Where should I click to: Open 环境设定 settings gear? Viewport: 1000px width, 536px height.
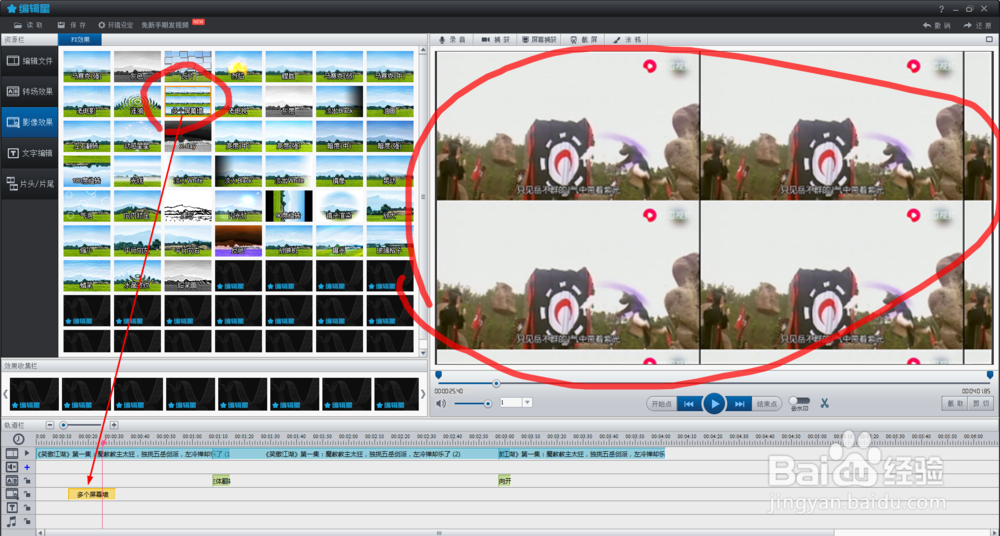115,25
